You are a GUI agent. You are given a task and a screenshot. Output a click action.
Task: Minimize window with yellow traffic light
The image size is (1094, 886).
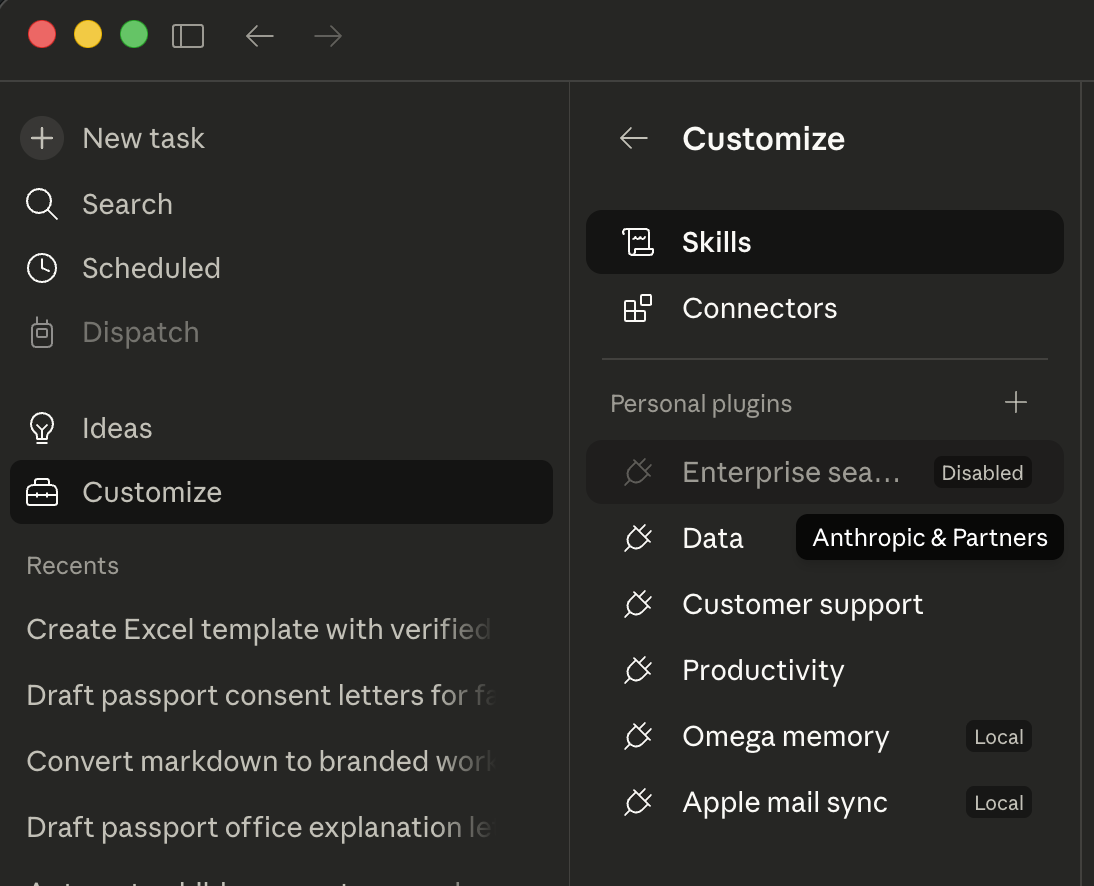(x=88, y=35)
